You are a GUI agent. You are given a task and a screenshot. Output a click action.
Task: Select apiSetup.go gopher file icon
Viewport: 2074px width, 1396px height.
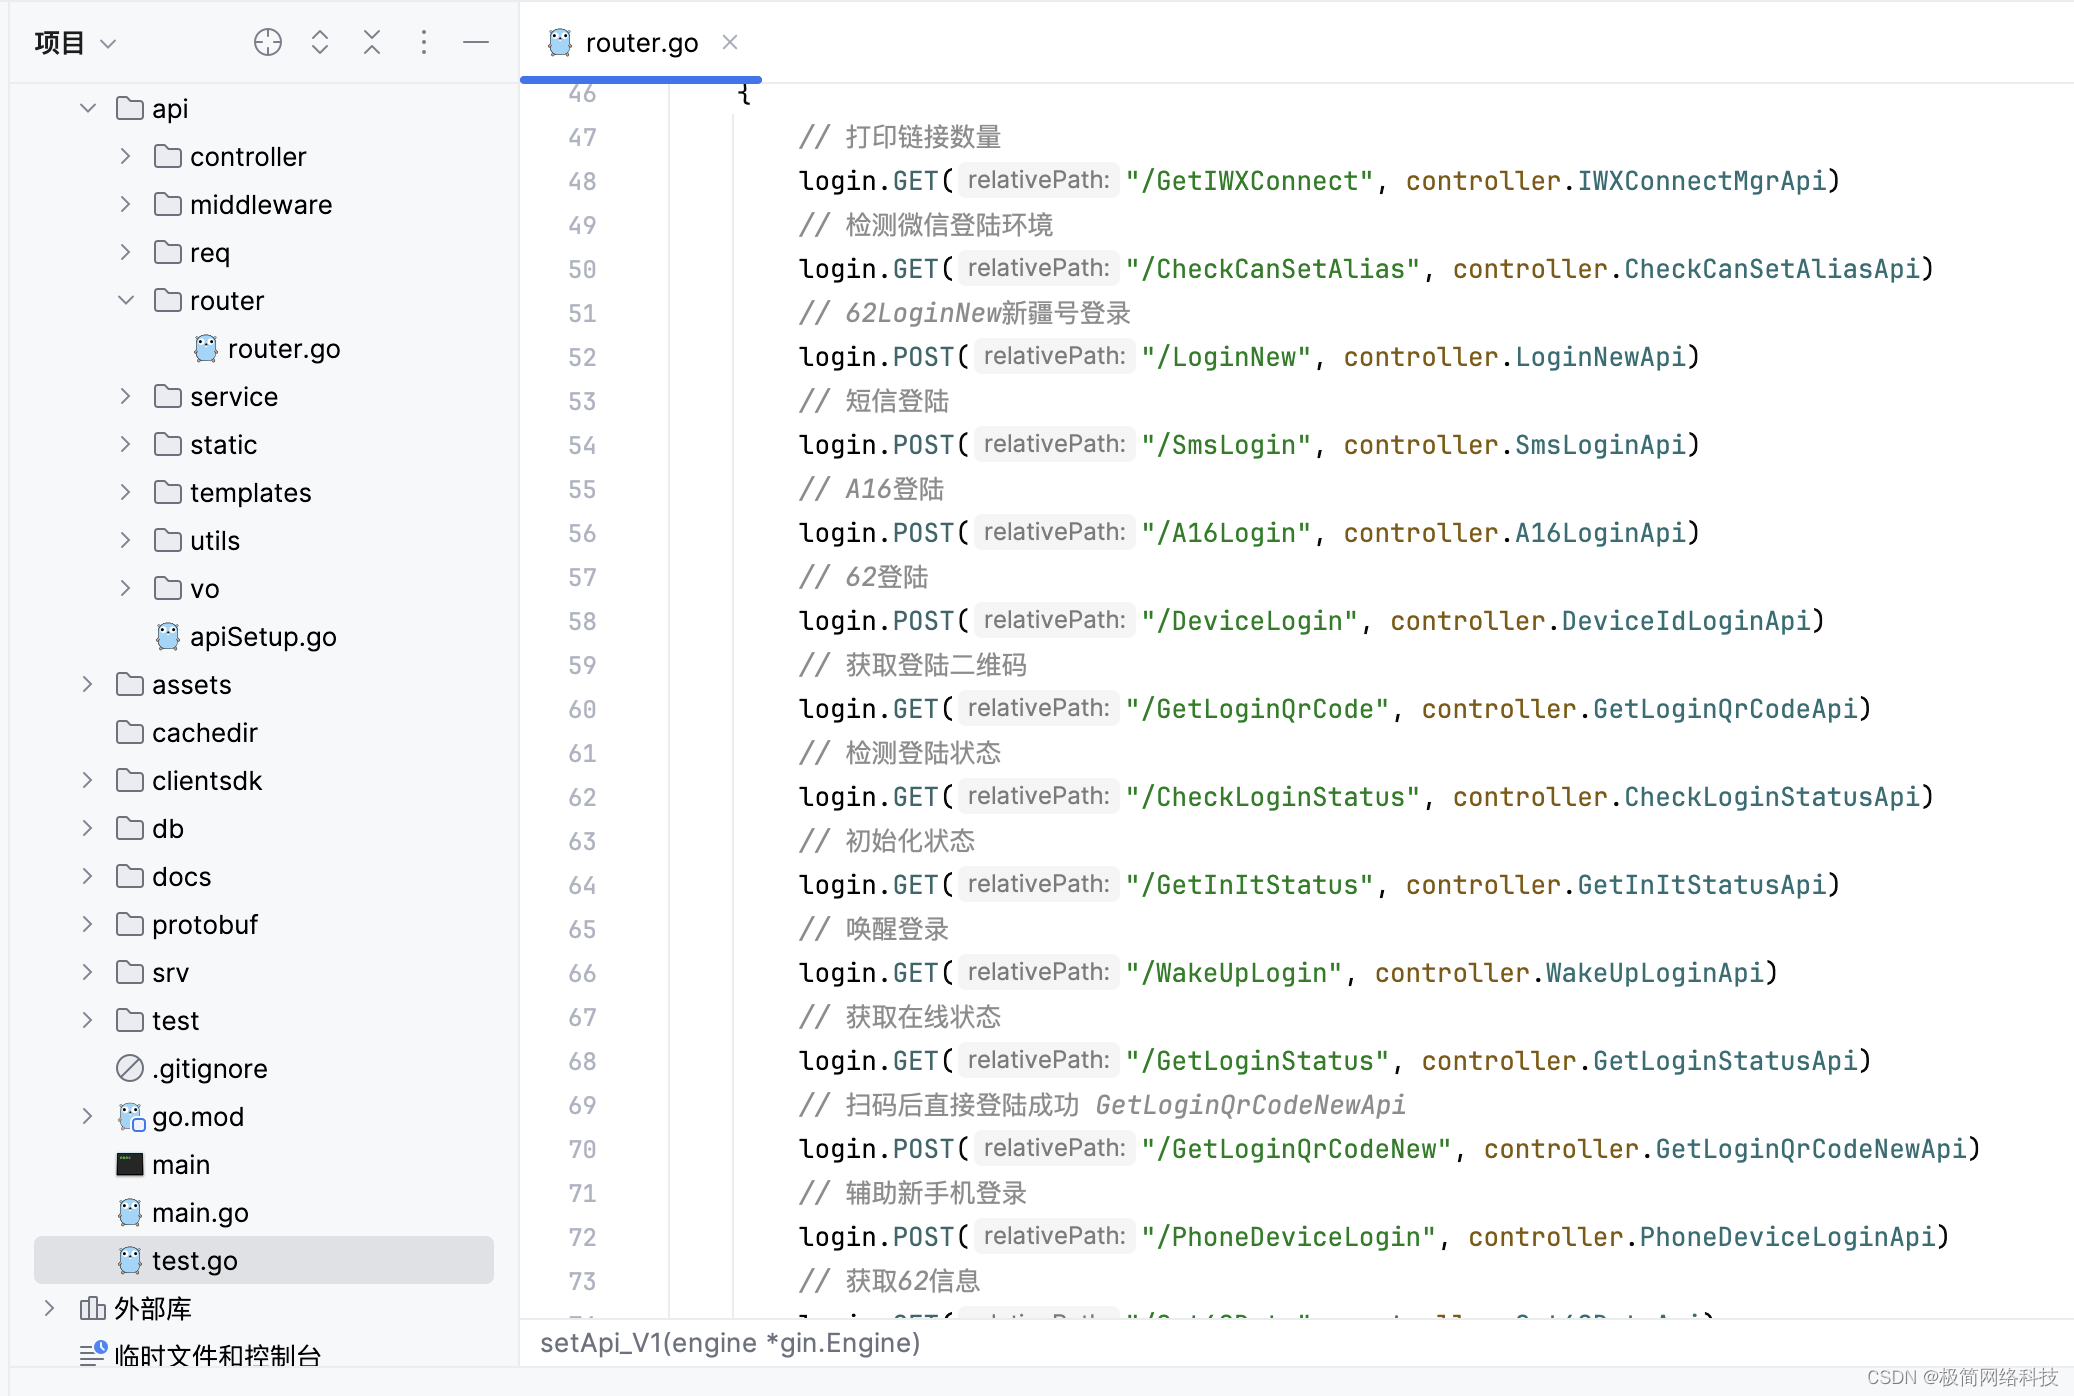168,636
